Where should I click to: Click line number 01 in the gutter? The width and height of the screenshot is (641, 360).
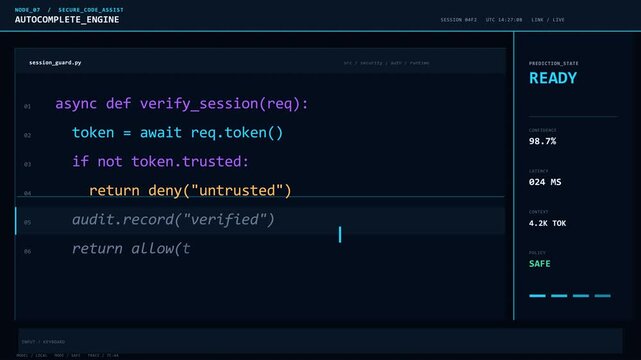click(x=27, y=106)
